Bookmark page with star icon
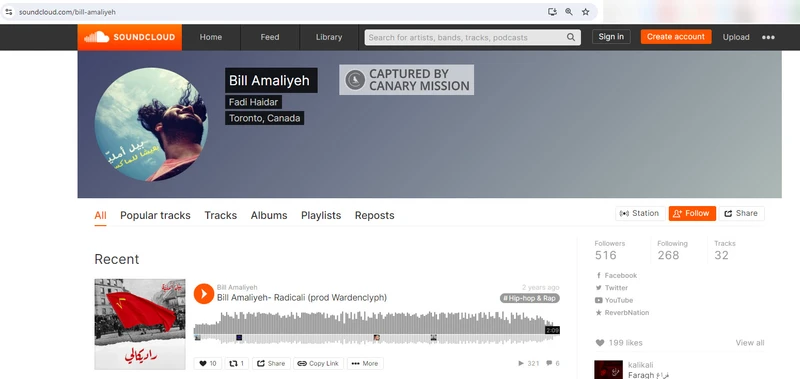 coord(586,12)
